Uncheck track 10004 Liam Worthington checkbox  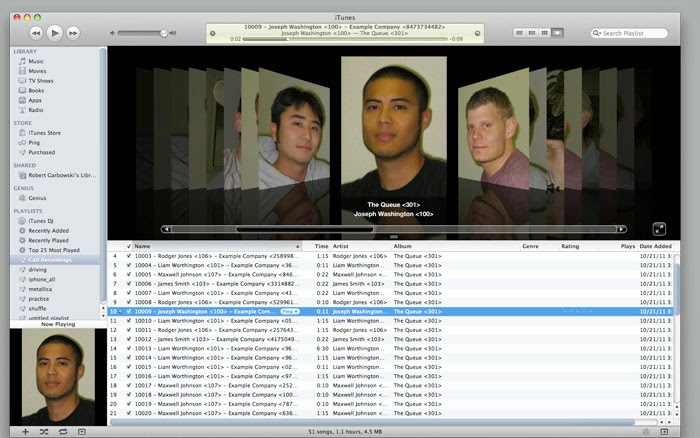[129, 265]
